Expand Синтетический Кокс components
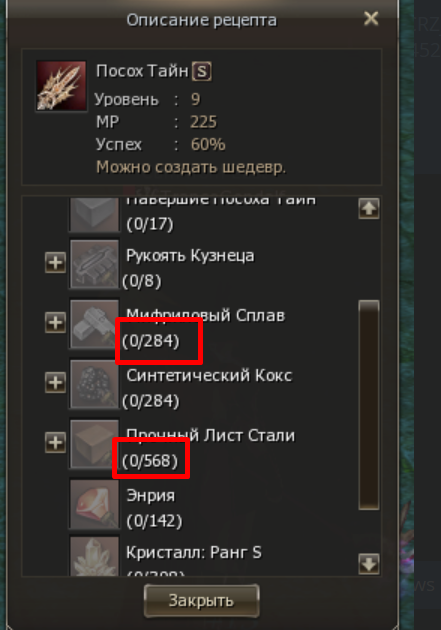Image resolution: width=441 pixels, height=630 pixels. click(x=55, y=382)
